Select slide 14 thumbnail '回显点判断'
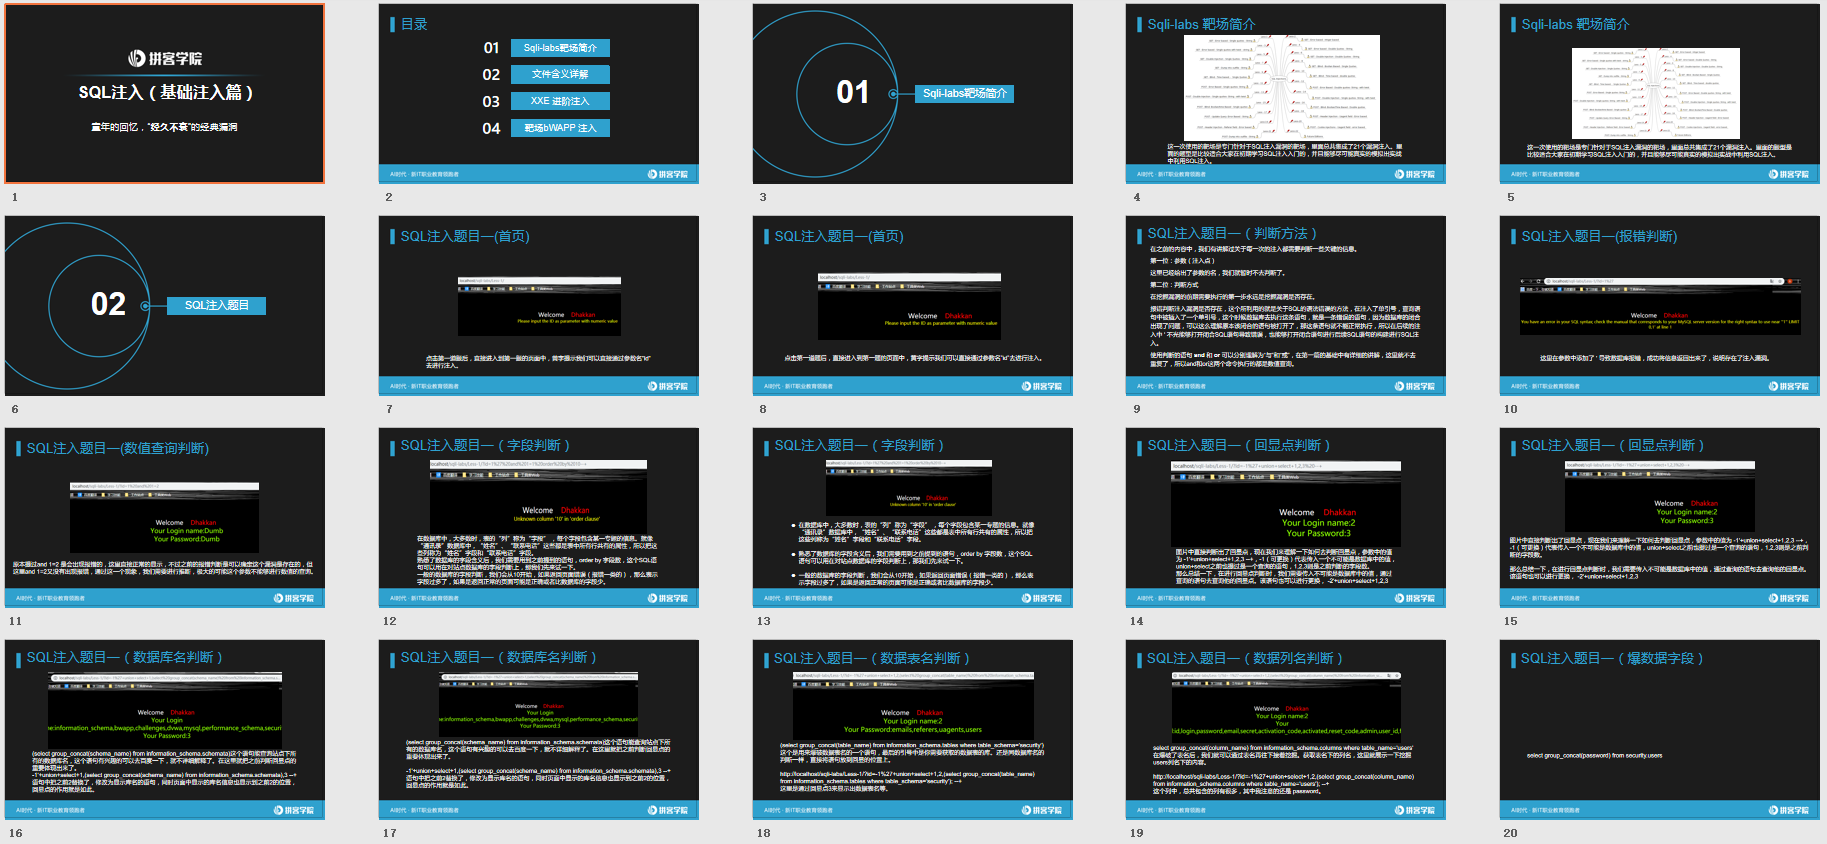The image size is (1827, 844). pyautogui.click(x=1286, y=518)
